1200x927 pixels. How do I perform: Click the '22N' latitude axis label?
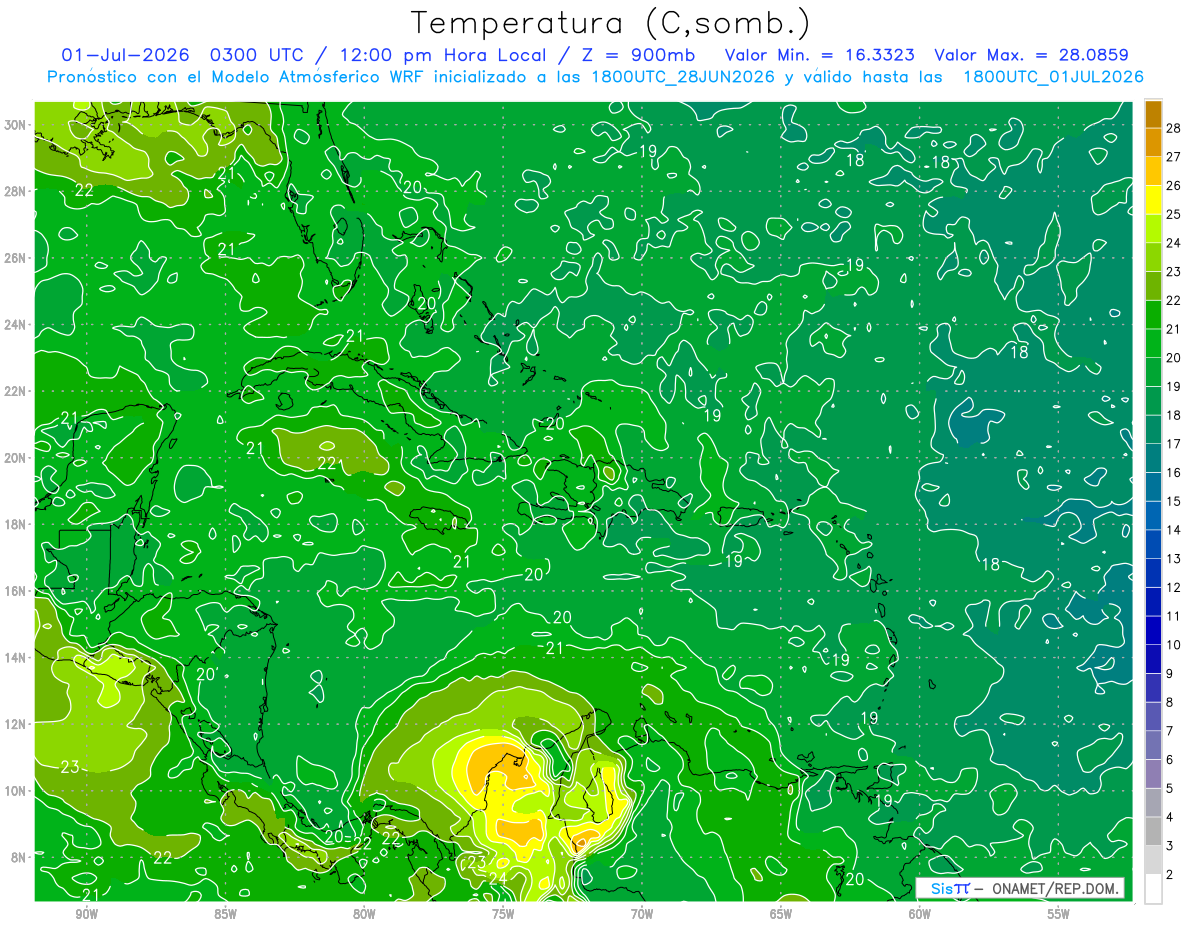17,391
